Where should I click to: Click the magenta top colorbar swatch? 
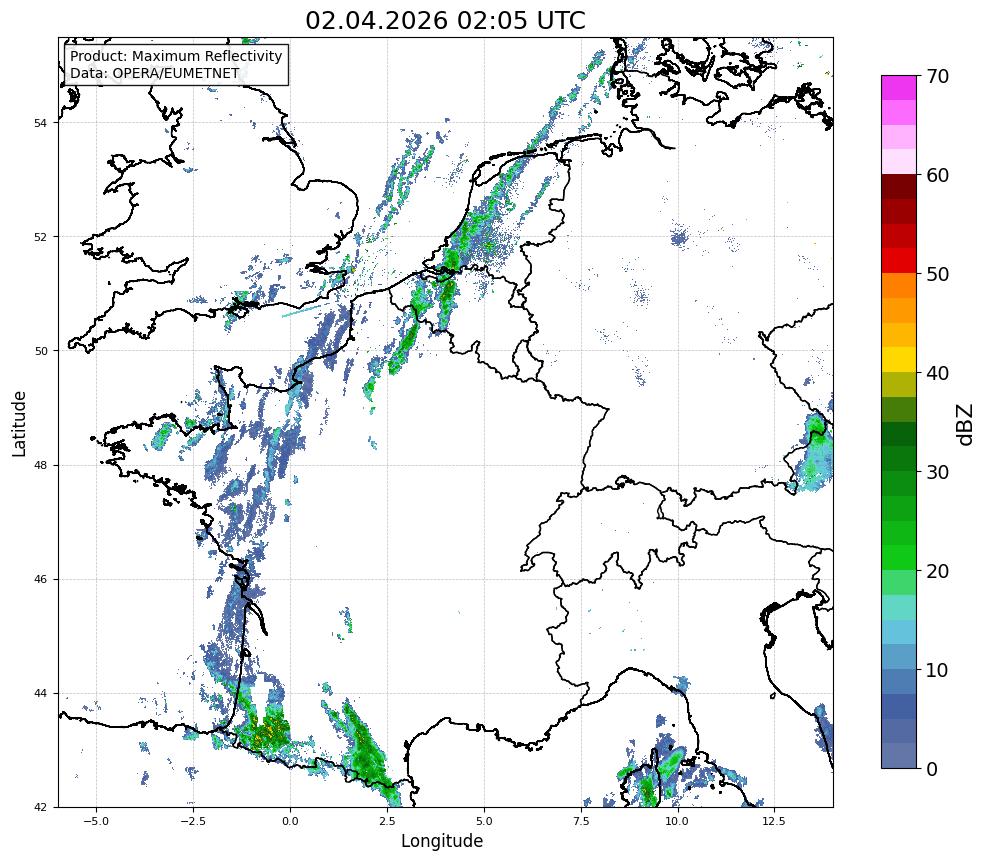point(899,88)
